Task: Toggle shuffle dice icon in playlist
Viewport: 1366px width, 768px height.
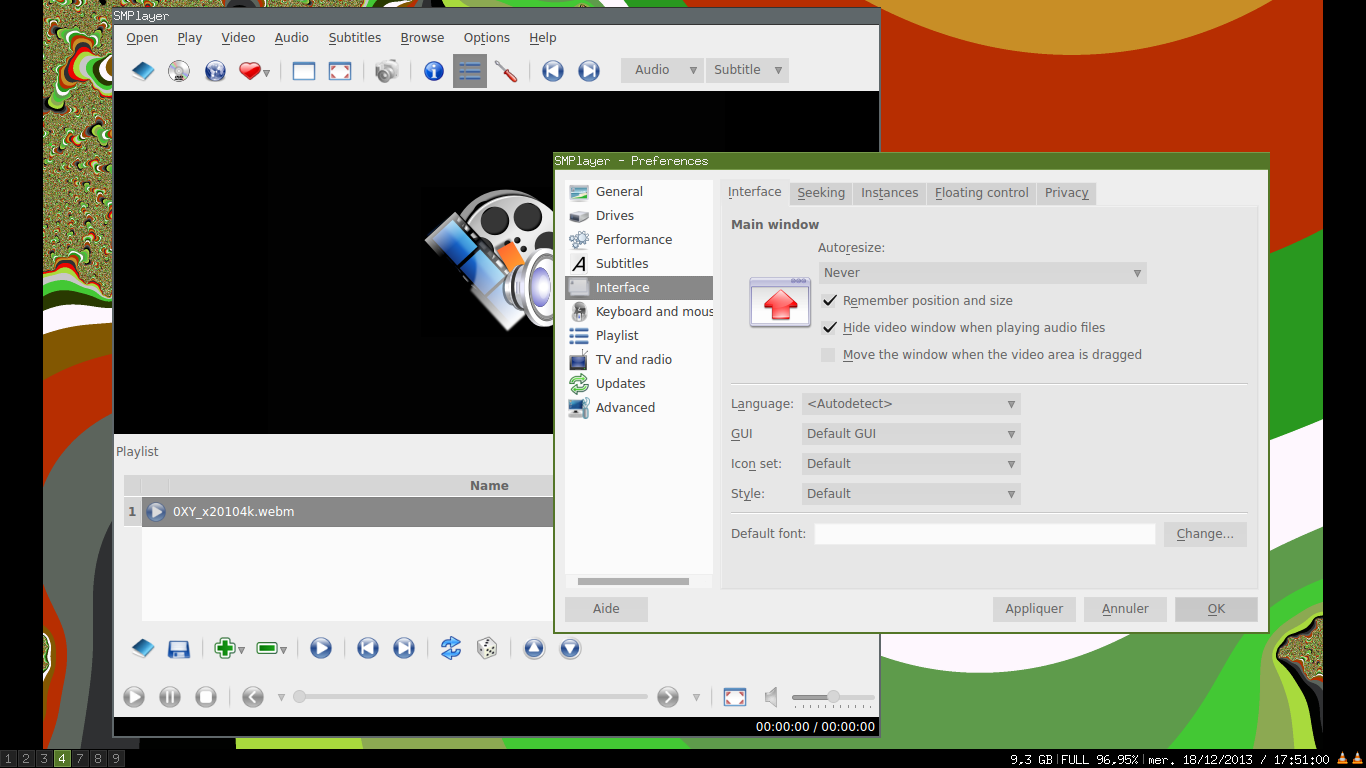Action: pyautogui.click(x=487, y=649)
